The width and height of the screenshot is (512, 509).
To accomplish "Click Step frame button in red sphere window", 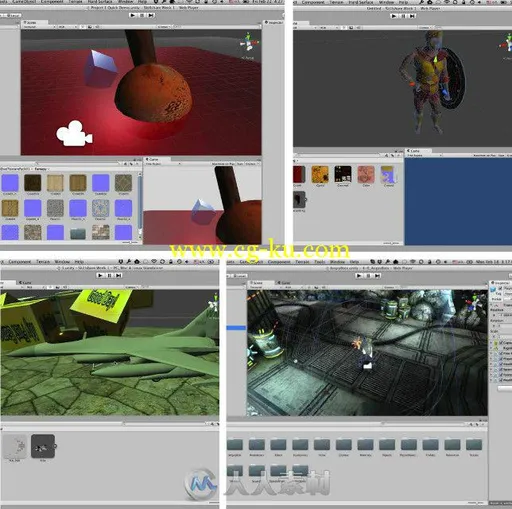I will [x=151, y=15].
